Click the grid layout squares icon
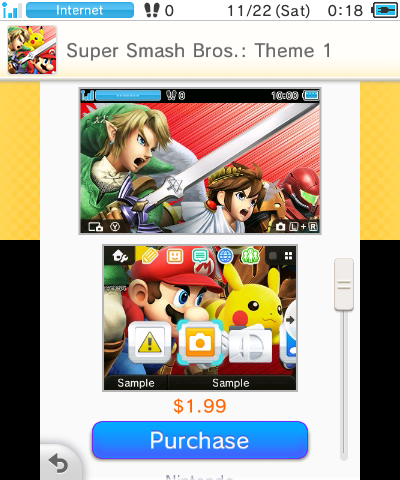This screenshot has height=480, width=400. tap(288, 256)
